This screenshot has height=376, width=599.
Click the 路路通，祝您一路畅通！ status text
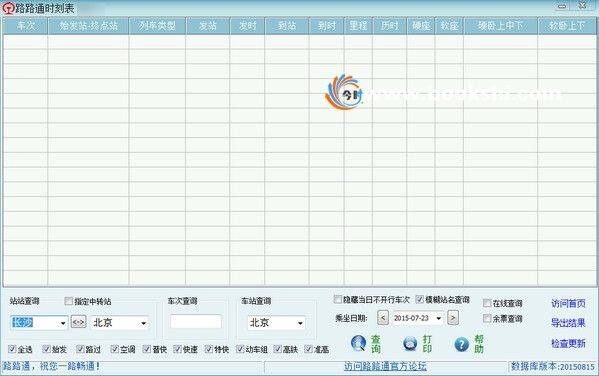[x=52, y=366]
